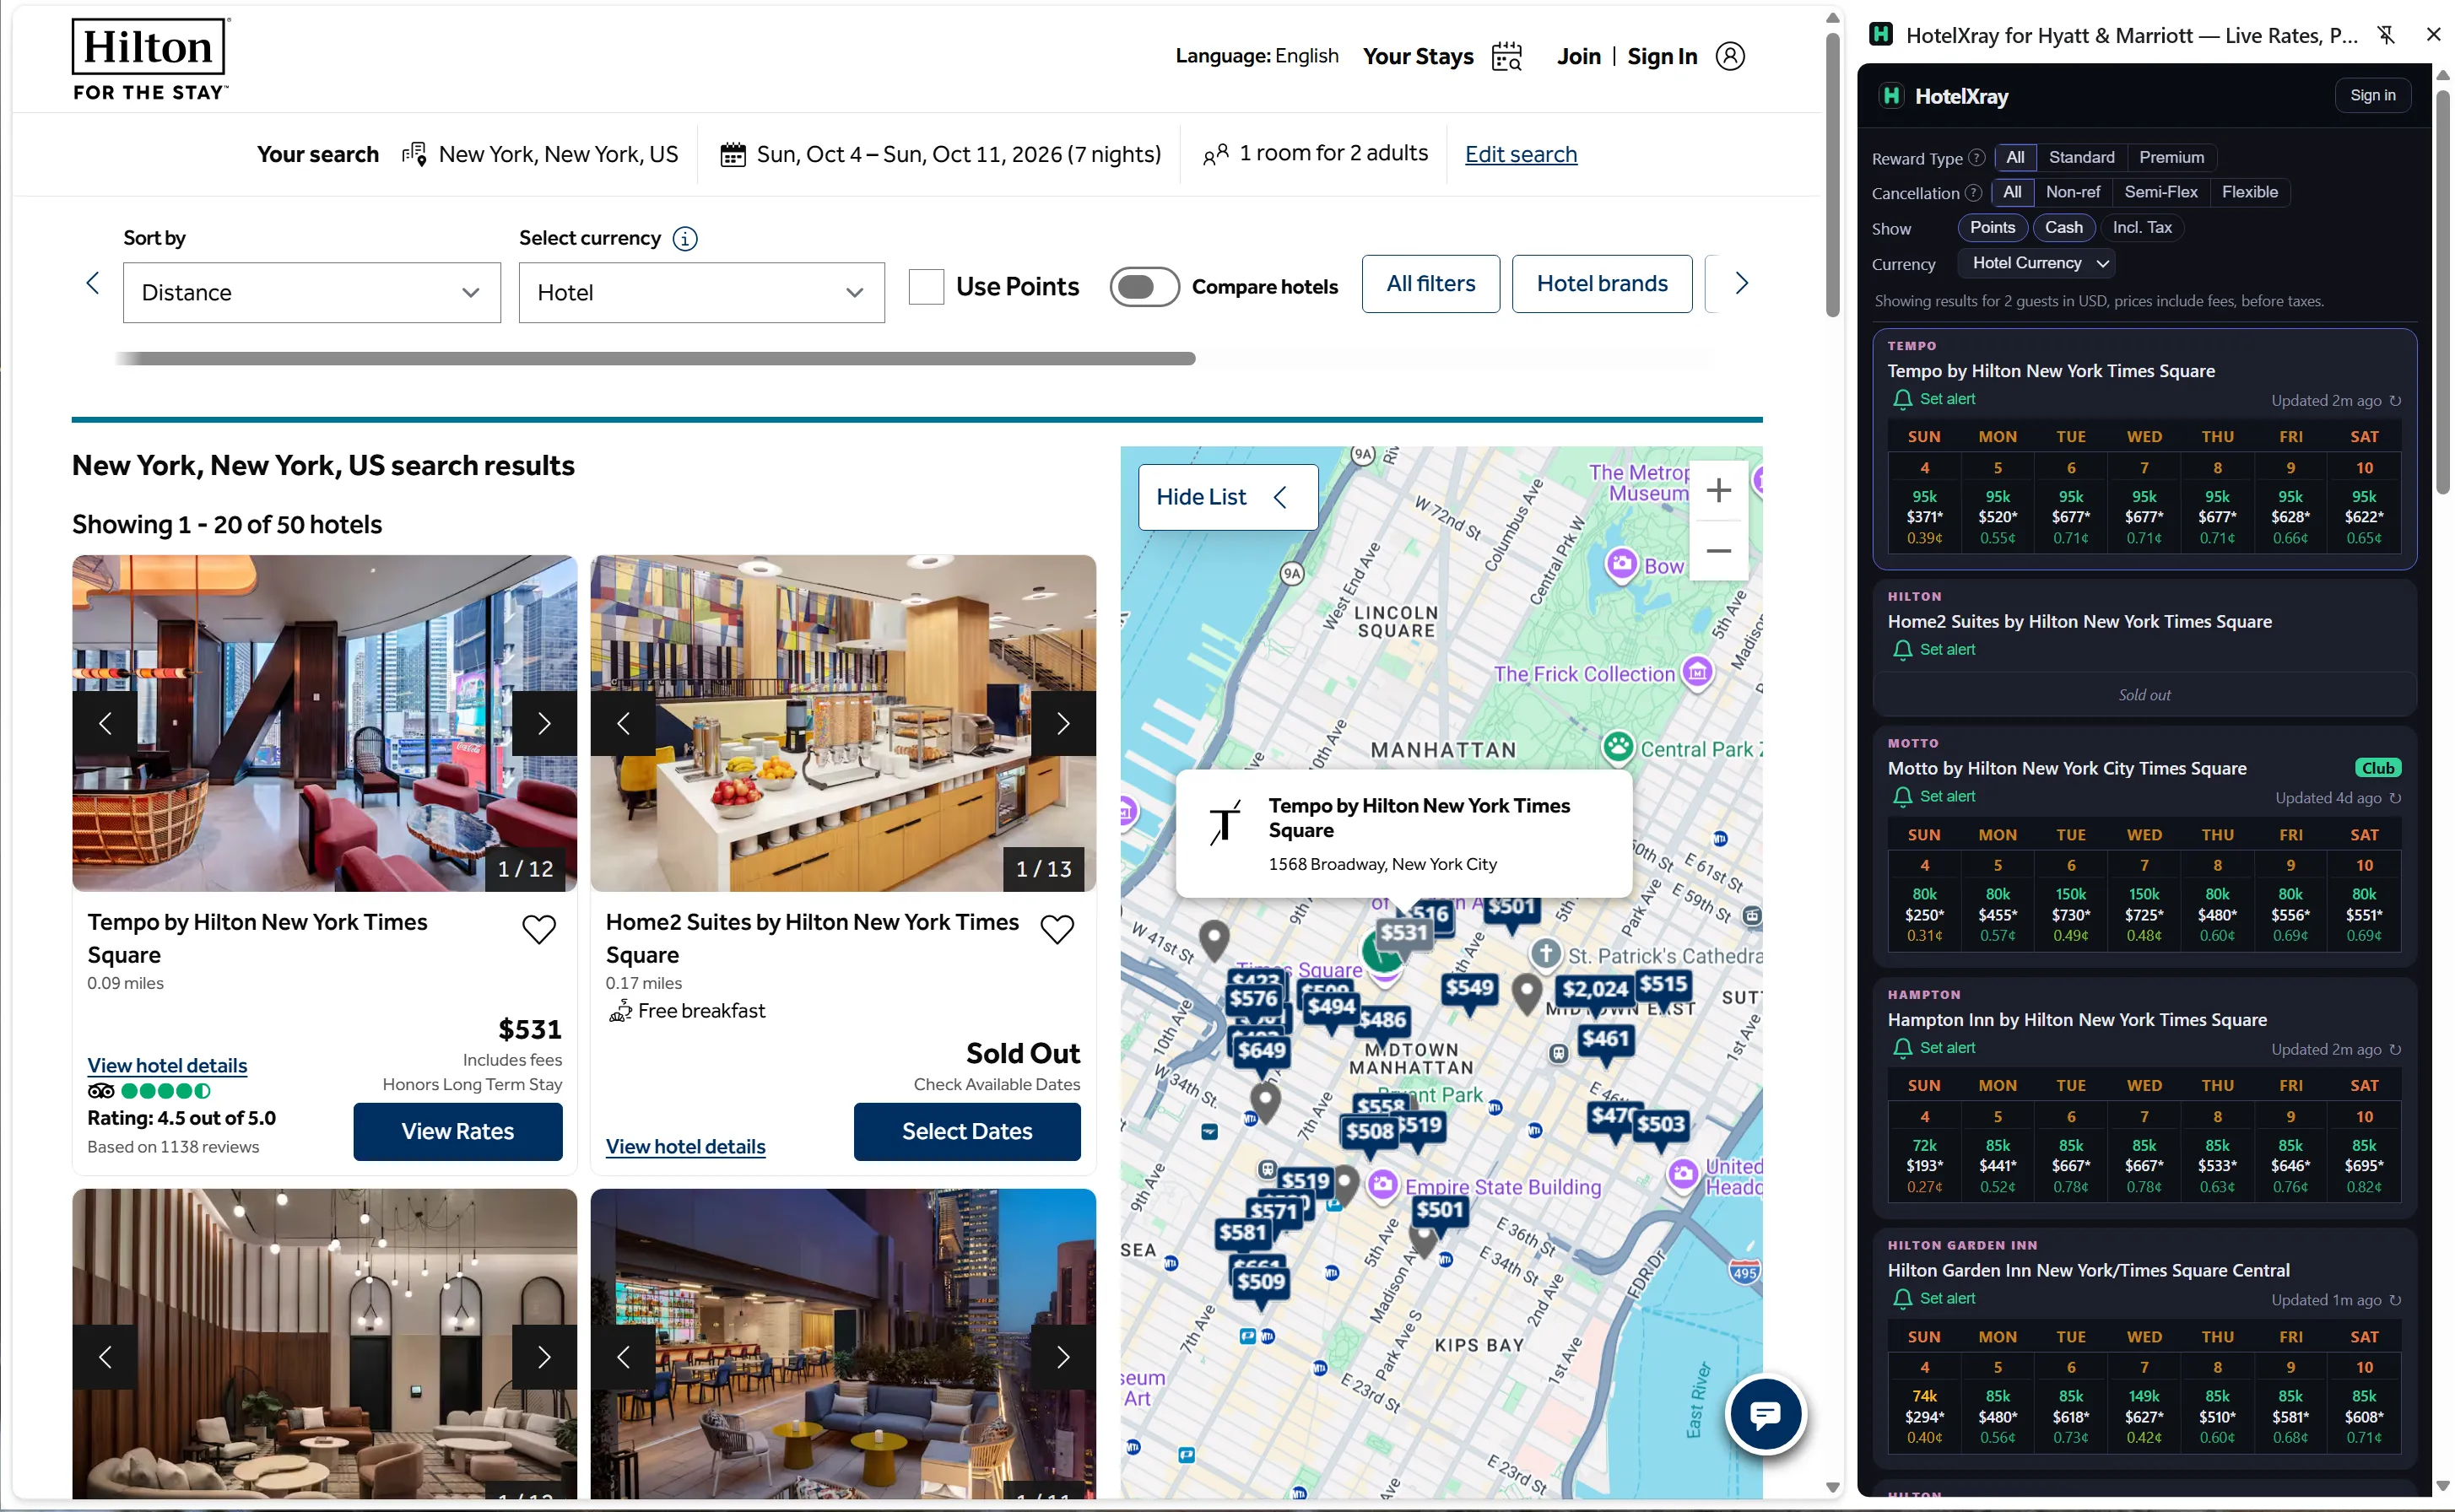Open the Sort by Distance dropdown

[311, 293]
